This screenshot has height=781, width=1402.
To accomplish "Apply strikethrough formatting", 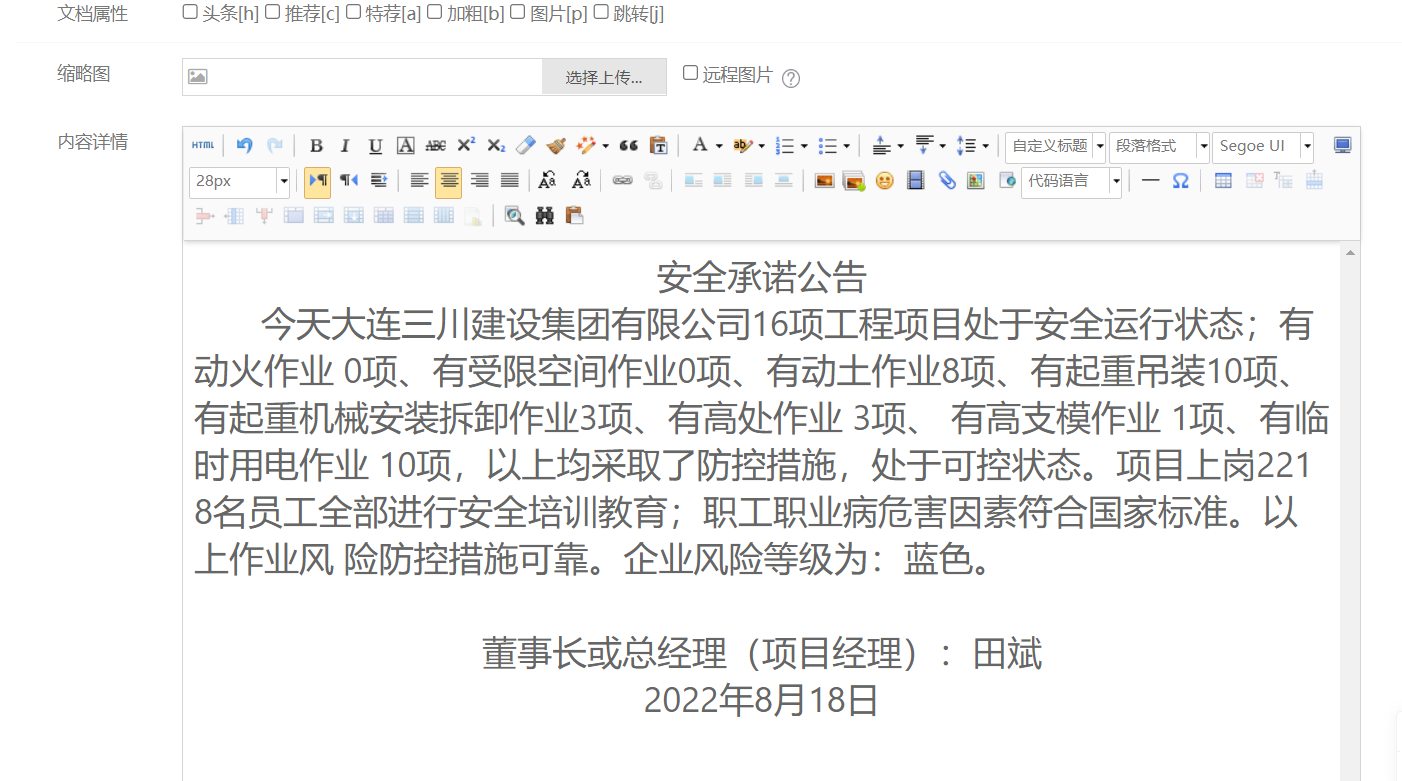I will (x=436, y=146).
